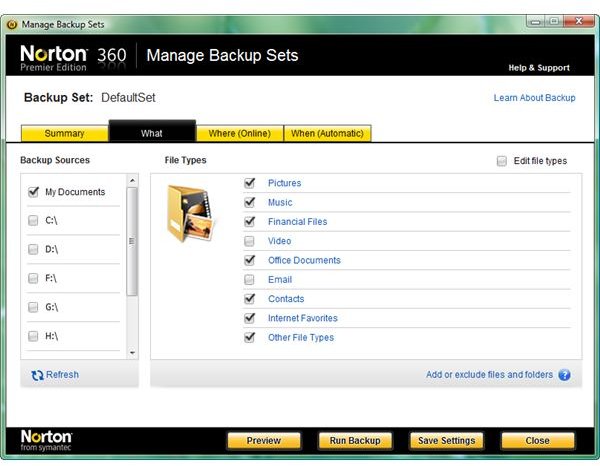Viewport: 600px width, 466px height.
Task: Click the DefaultSet backup set name
Action: click(x=128, y=98)
